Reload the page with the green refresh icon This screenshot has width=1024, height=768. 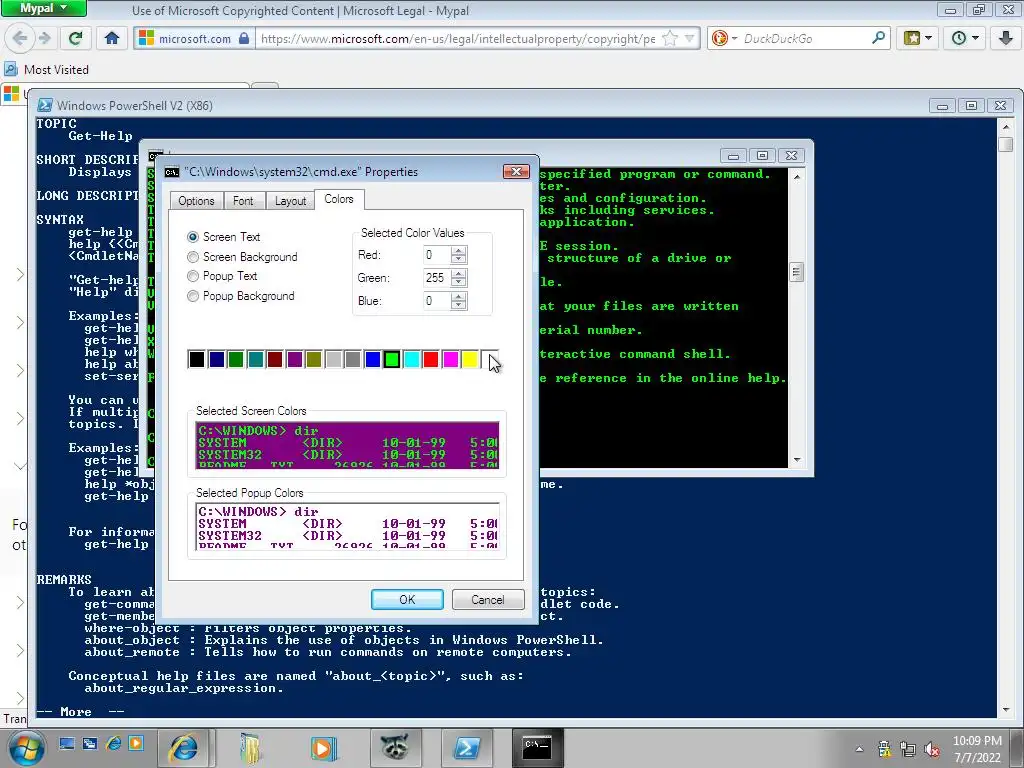coord(75,39)
